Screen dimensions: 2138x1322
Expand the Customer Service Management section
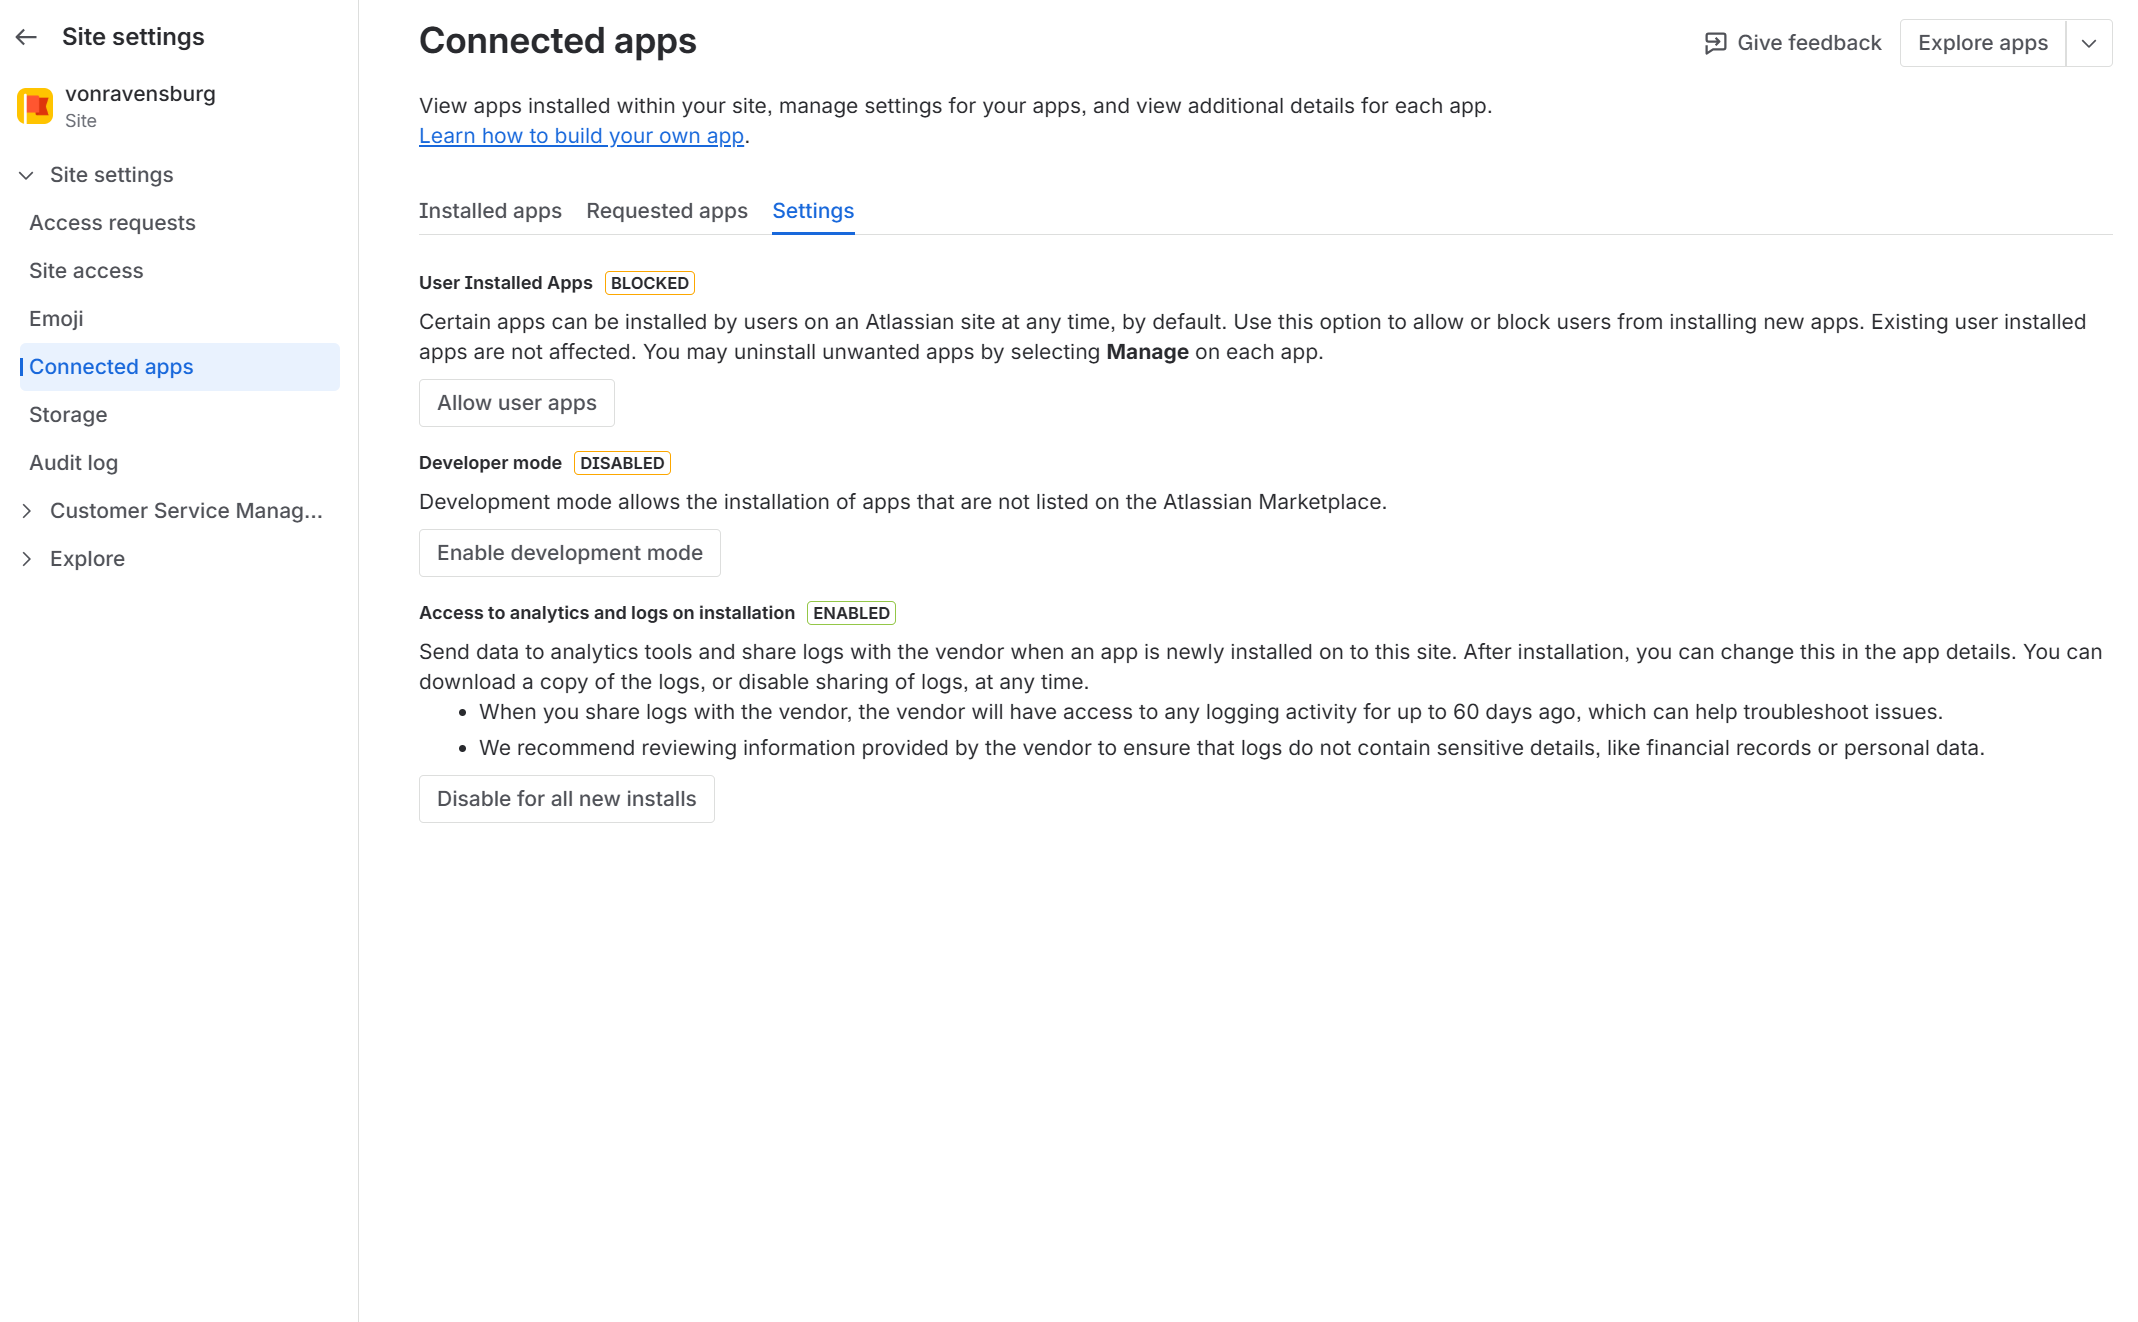click(x=27, y=511)
